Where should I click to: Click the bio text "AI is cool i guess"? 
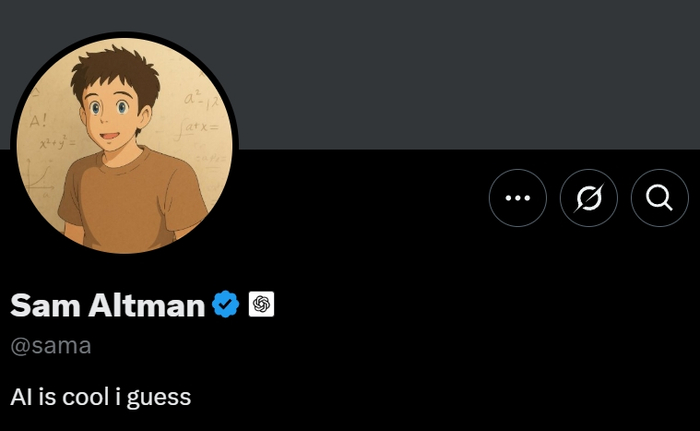click(100, 397)
